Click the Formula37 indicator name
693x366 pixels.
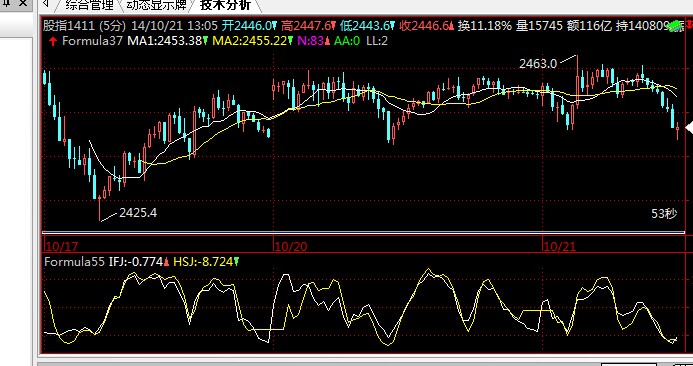pos(92,41)
